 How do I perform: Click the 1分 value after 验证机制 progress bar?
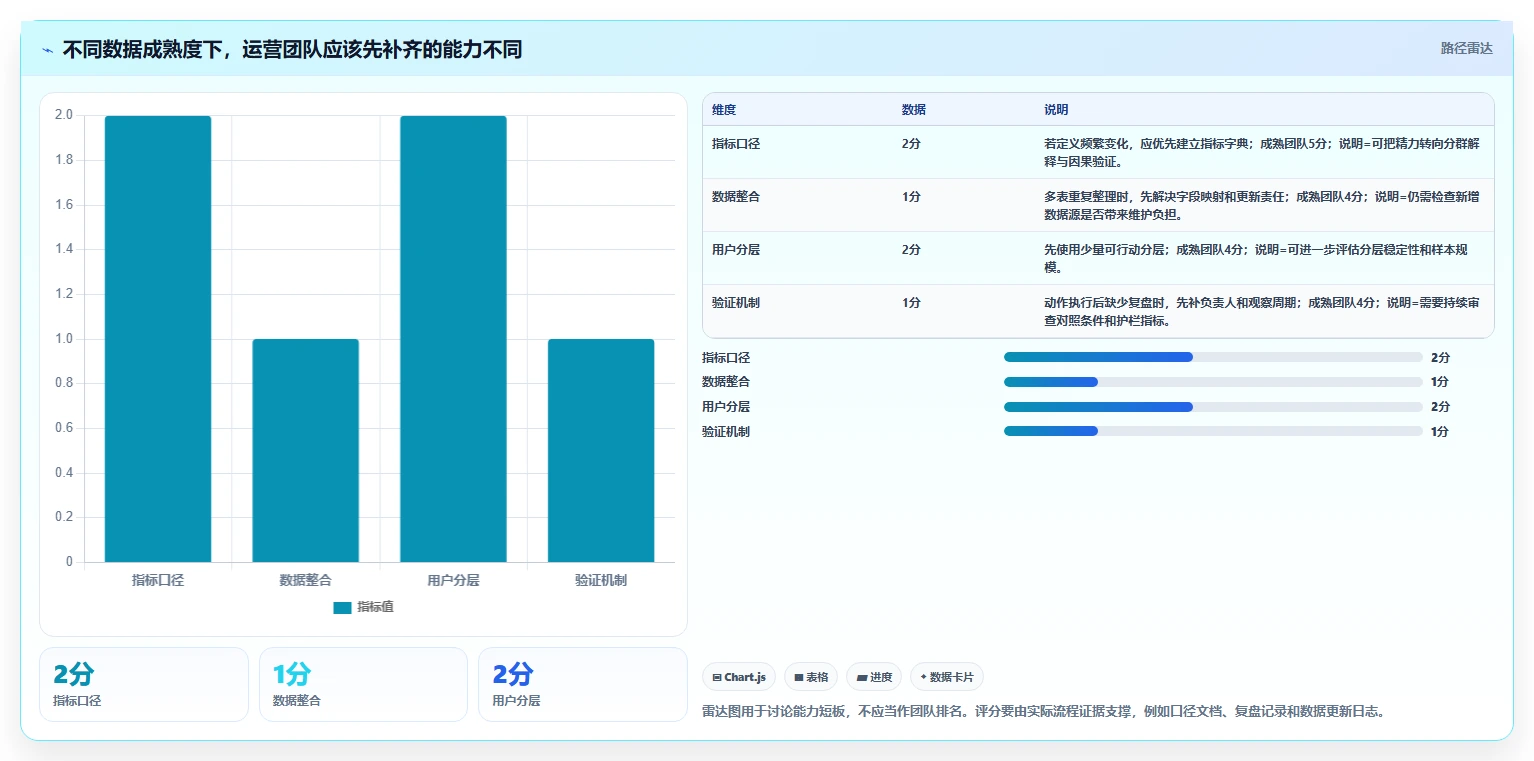pos(1440,432)
